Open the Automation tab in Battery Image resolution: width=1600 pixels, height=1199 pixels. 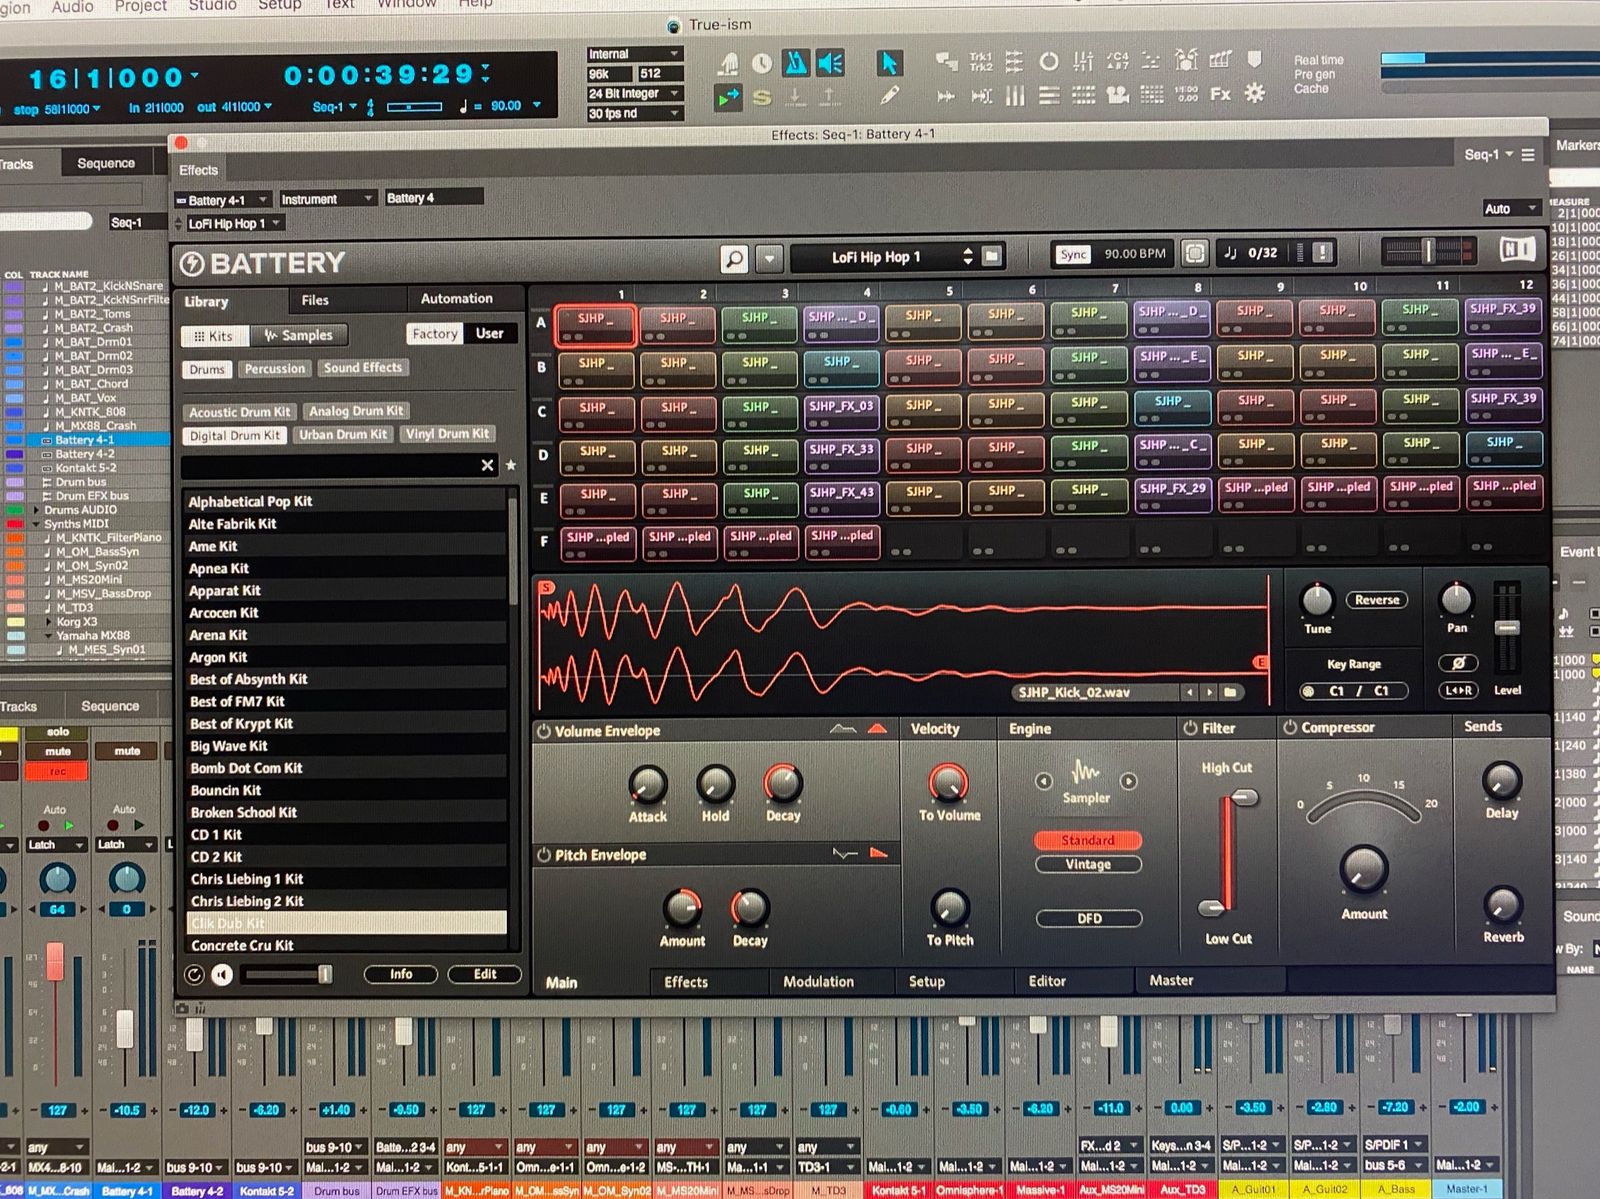point(456,299)
